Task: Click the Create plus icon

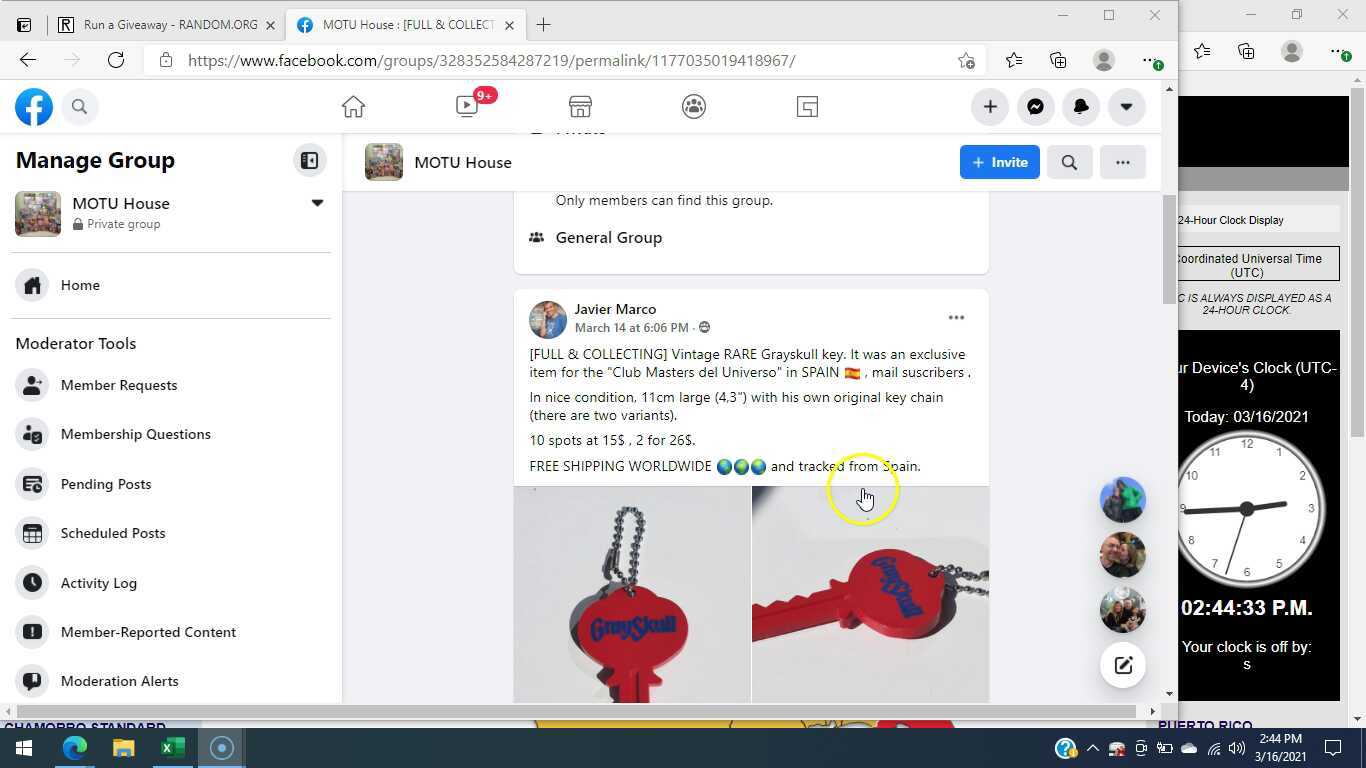Action: pos(990,107)
